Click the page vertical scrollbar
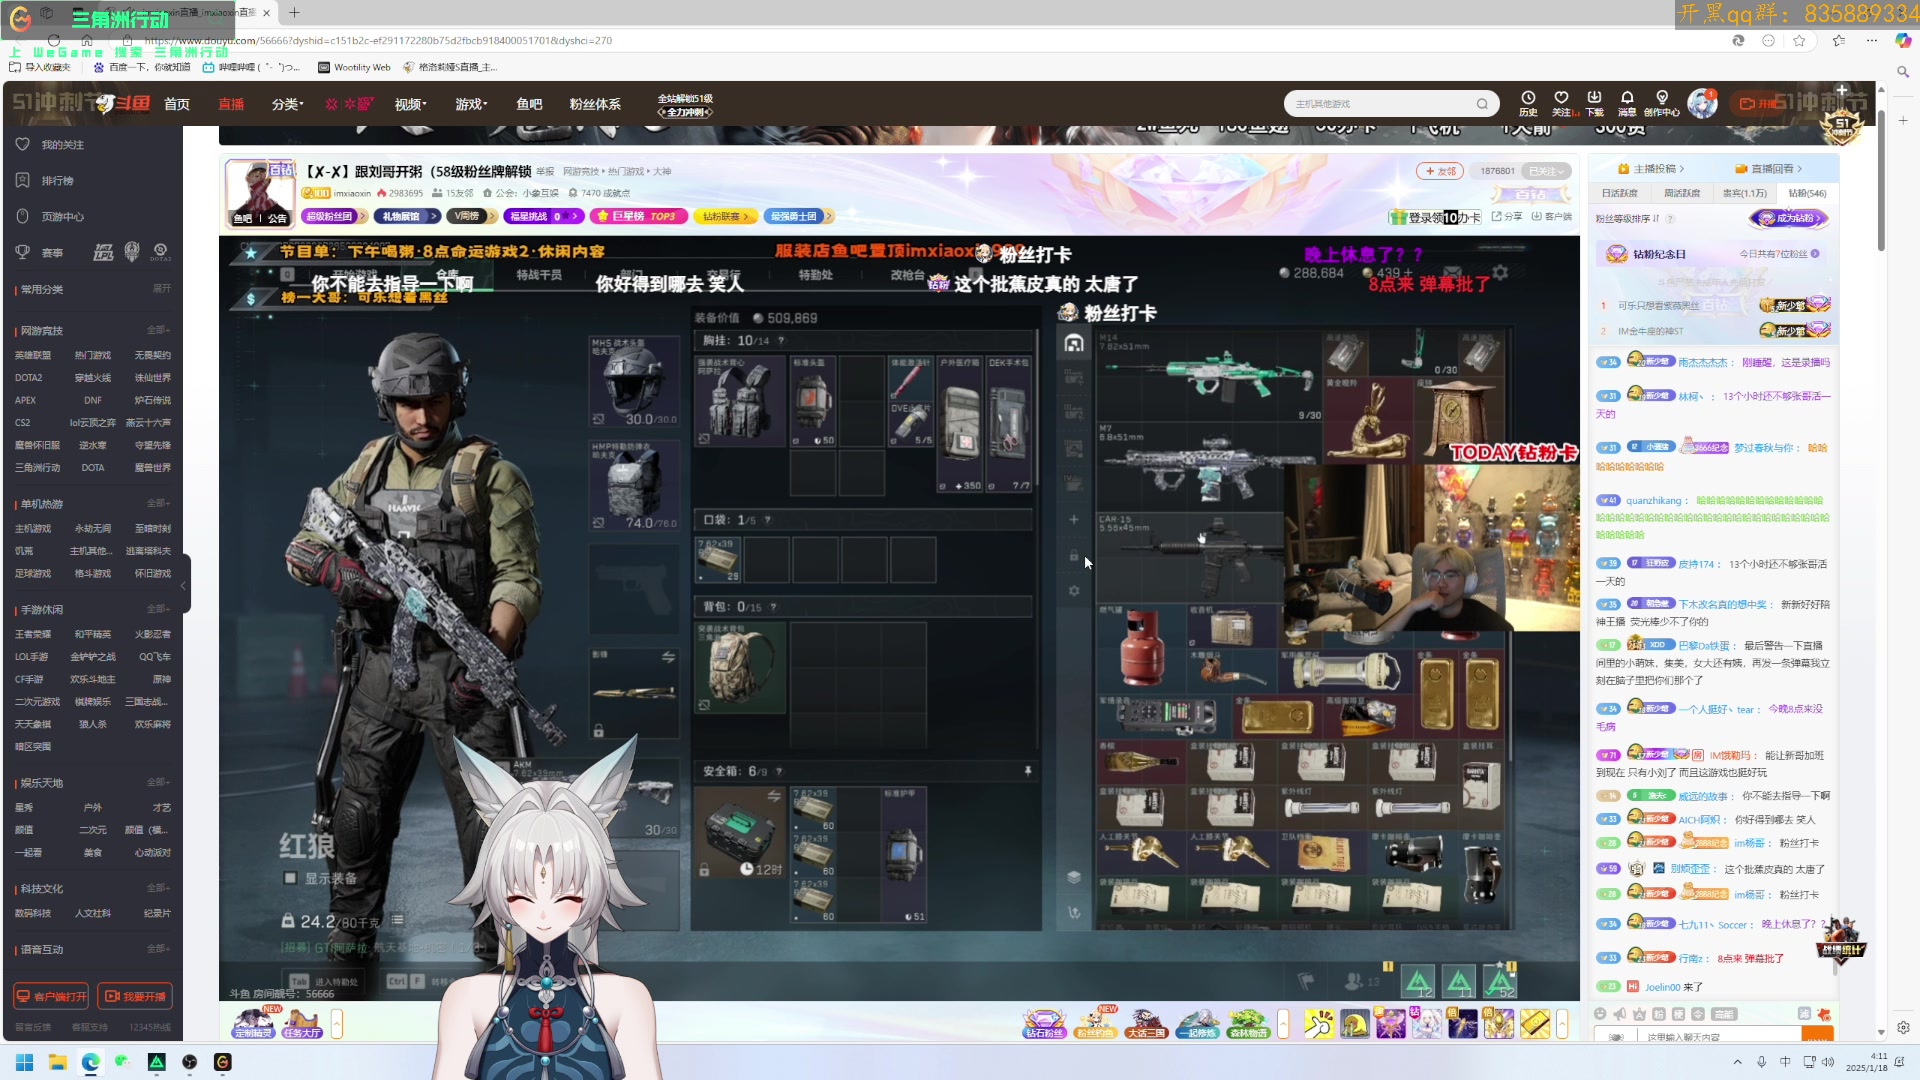The image size is (1920, 1080). click(x=1881, y=180)
